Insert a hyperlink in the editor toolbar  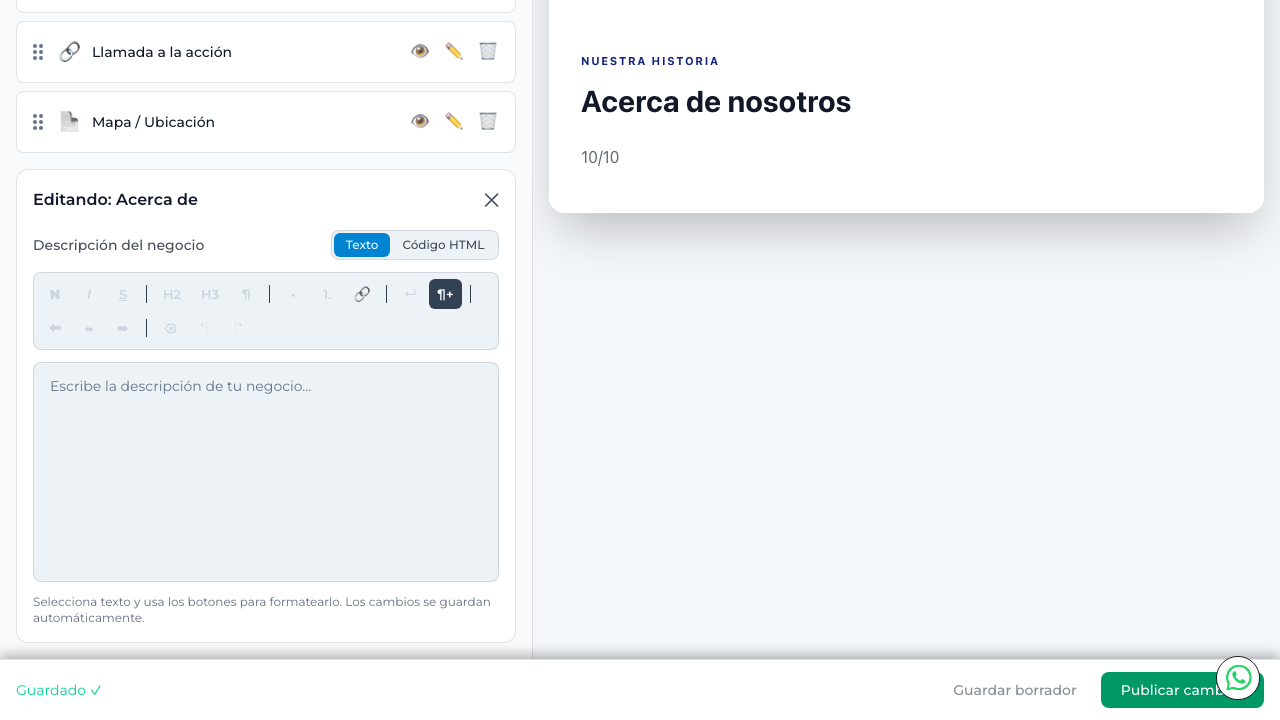point(362,294)
